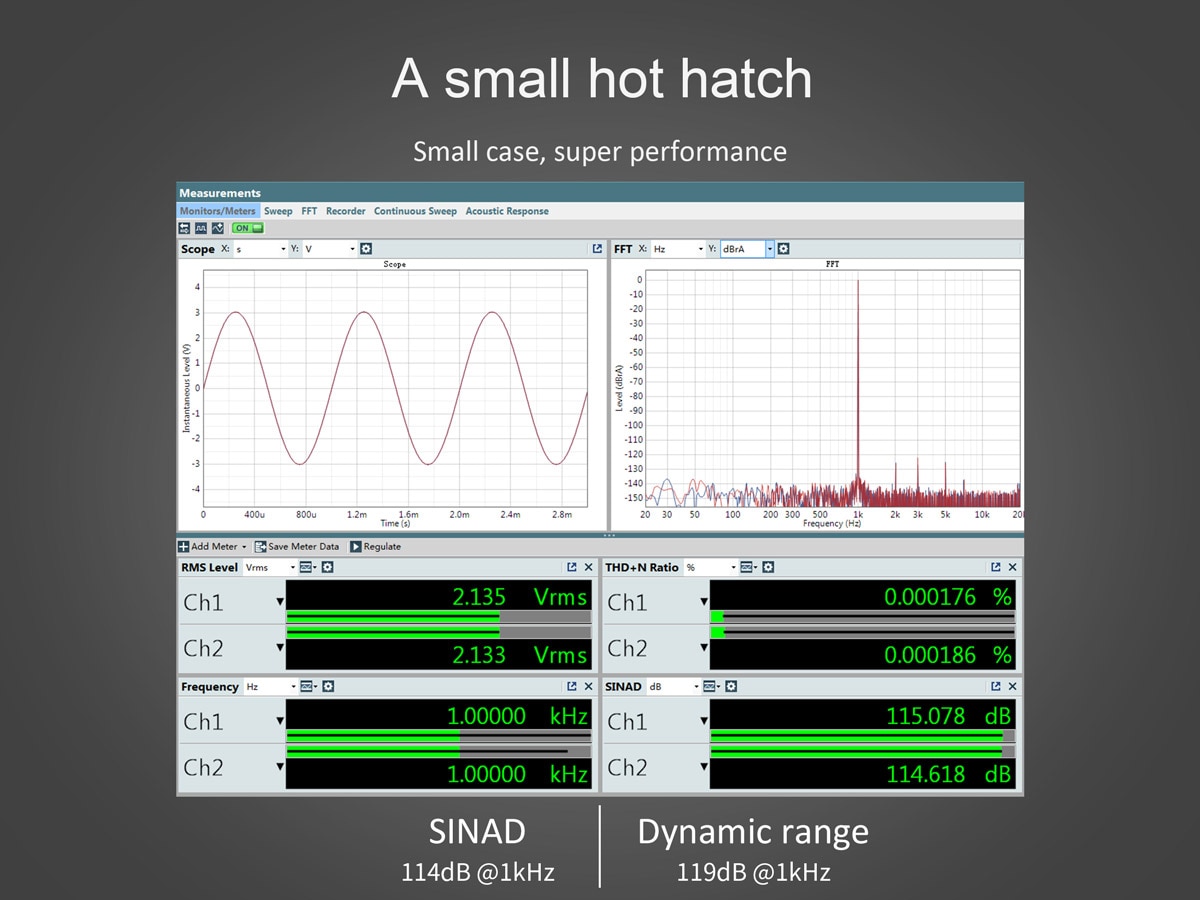Image resolution: width=1200 pixels, height=900 pixels.
Task: Pop out the Scope graph window
Action: [597, 249]
